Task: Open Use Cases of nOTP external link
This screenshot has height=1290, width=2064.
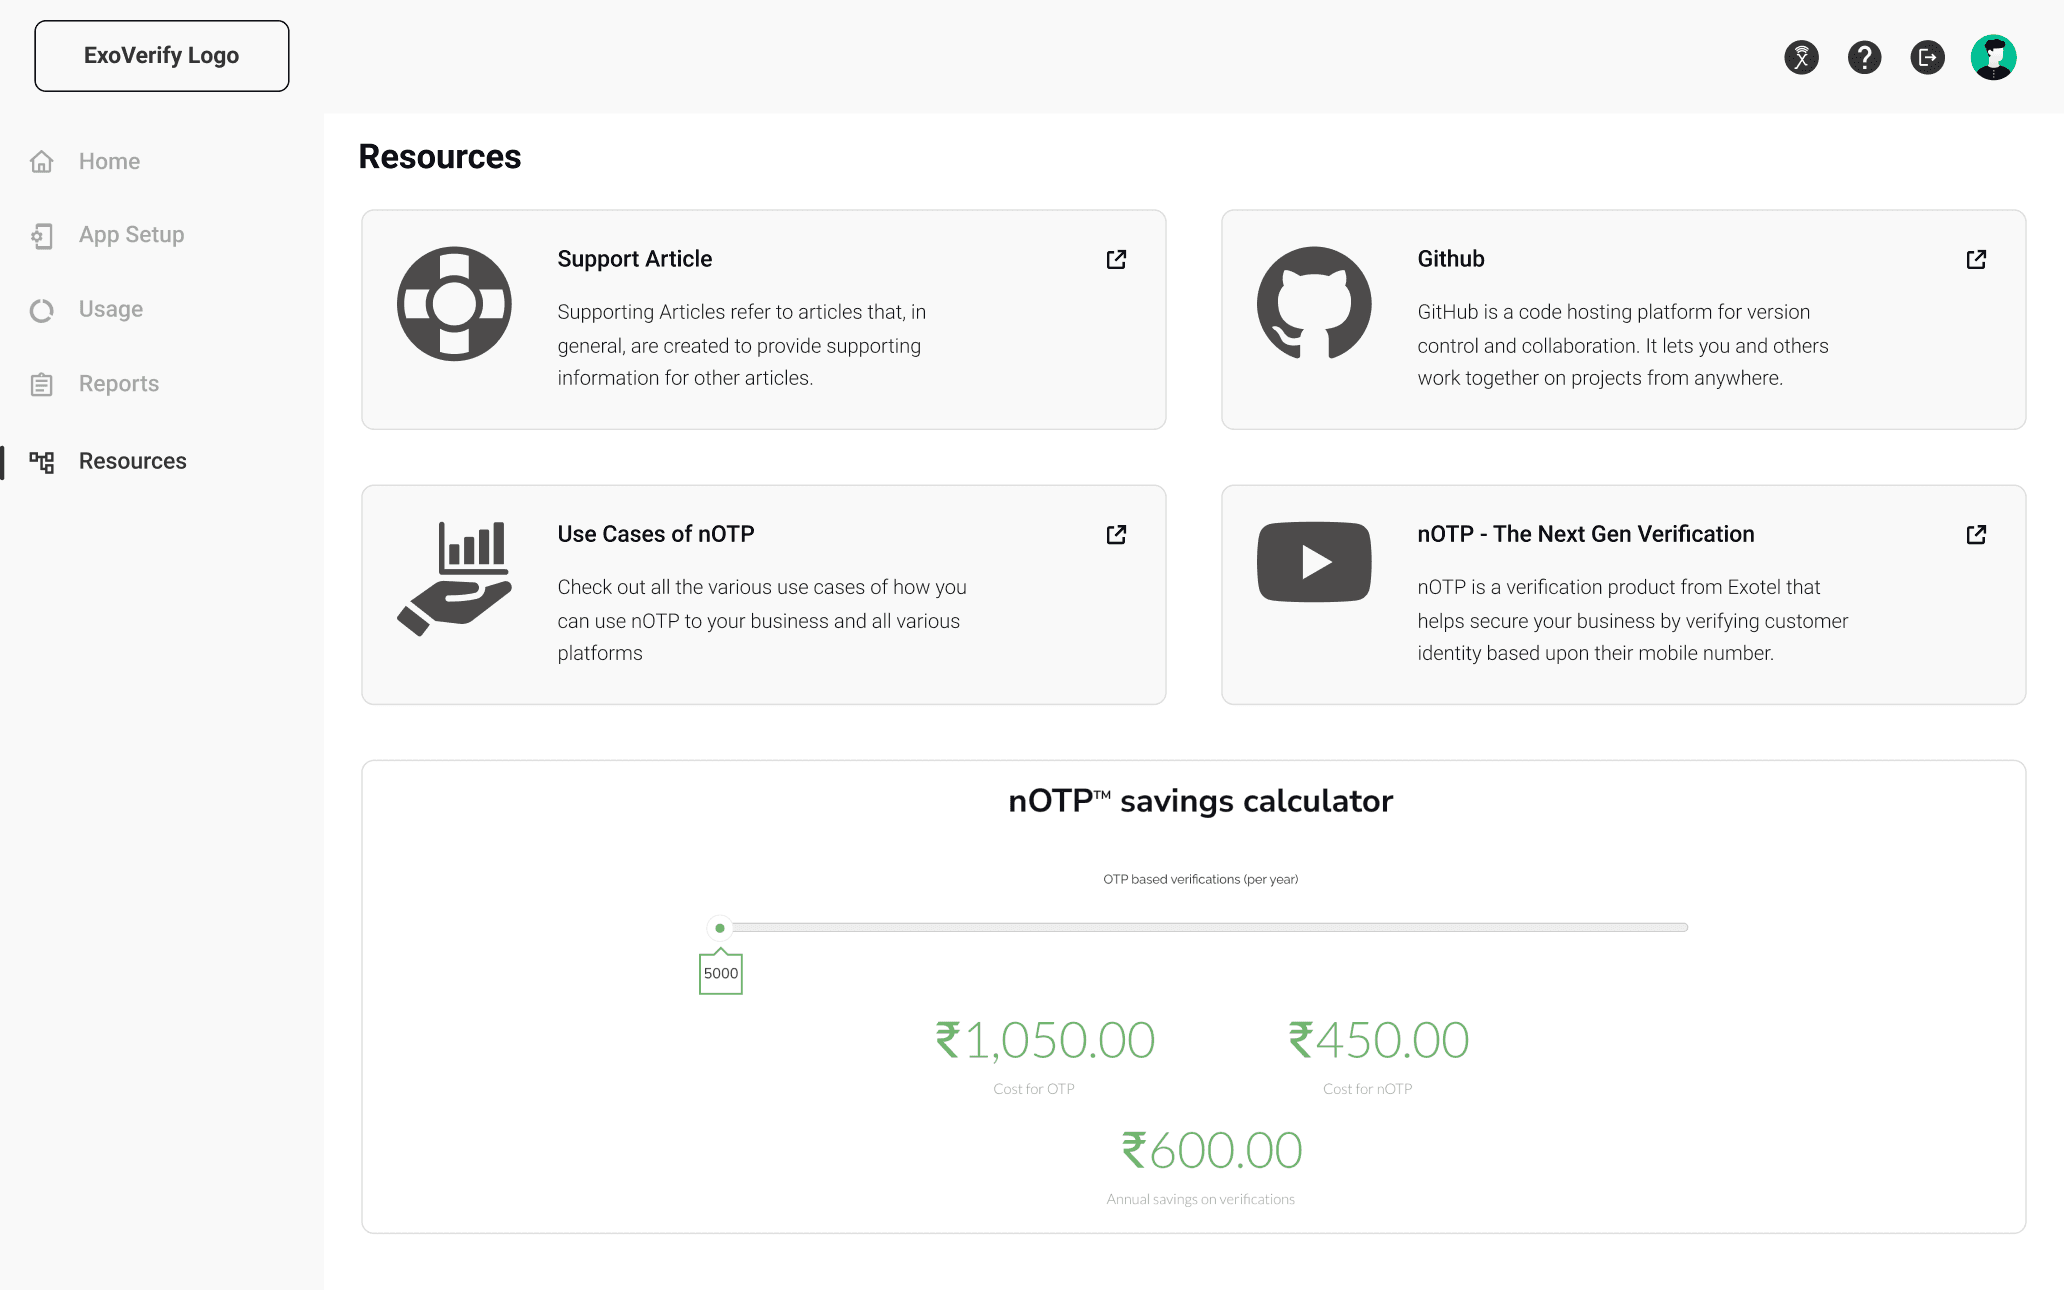Action: coord(1116,535)
